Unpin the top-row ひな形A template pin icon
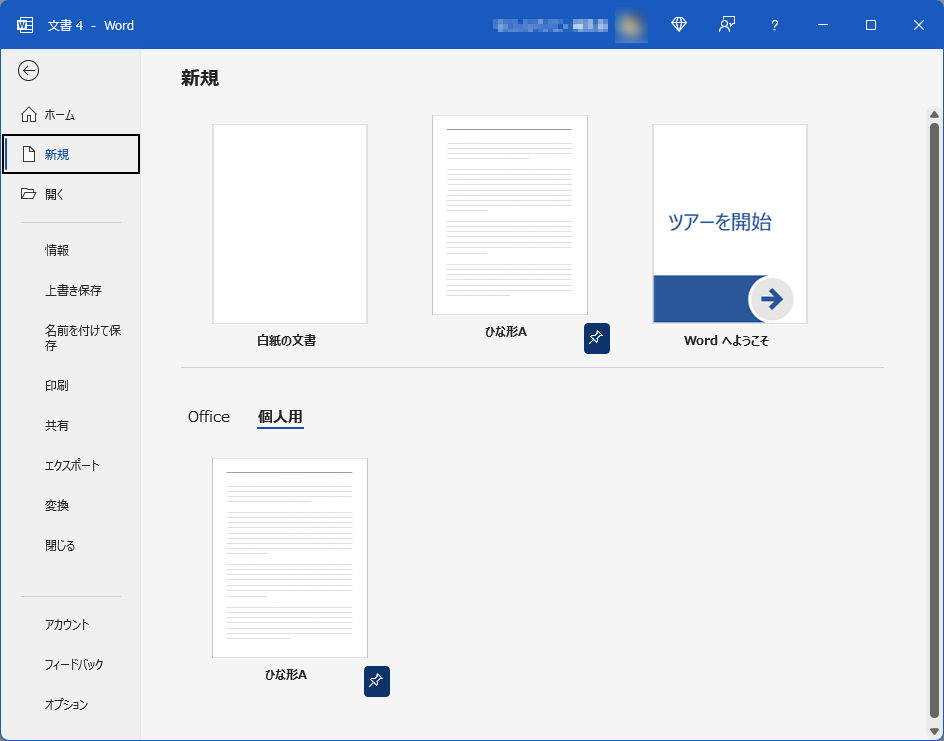Screen dimensions: 944x741 coord(597,338)
